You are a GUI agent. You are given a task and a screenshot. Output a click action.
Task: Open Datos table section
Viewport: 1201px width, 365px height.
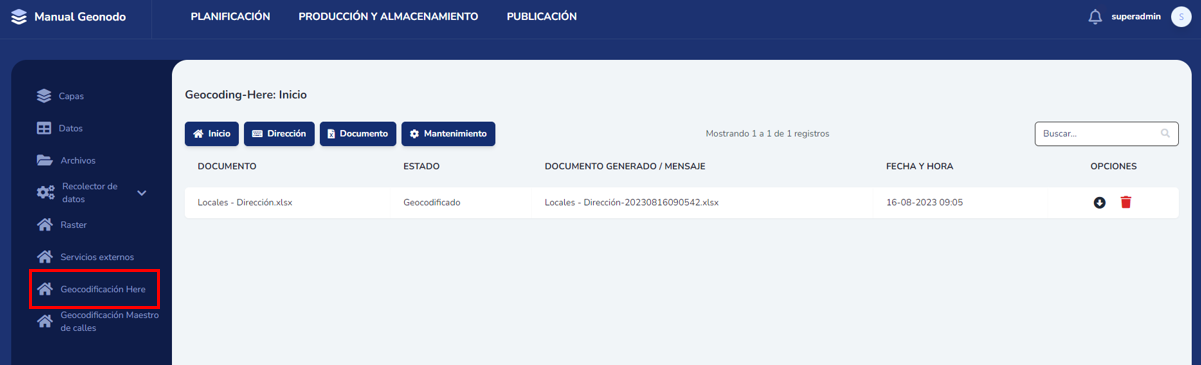tap(70, 128)
